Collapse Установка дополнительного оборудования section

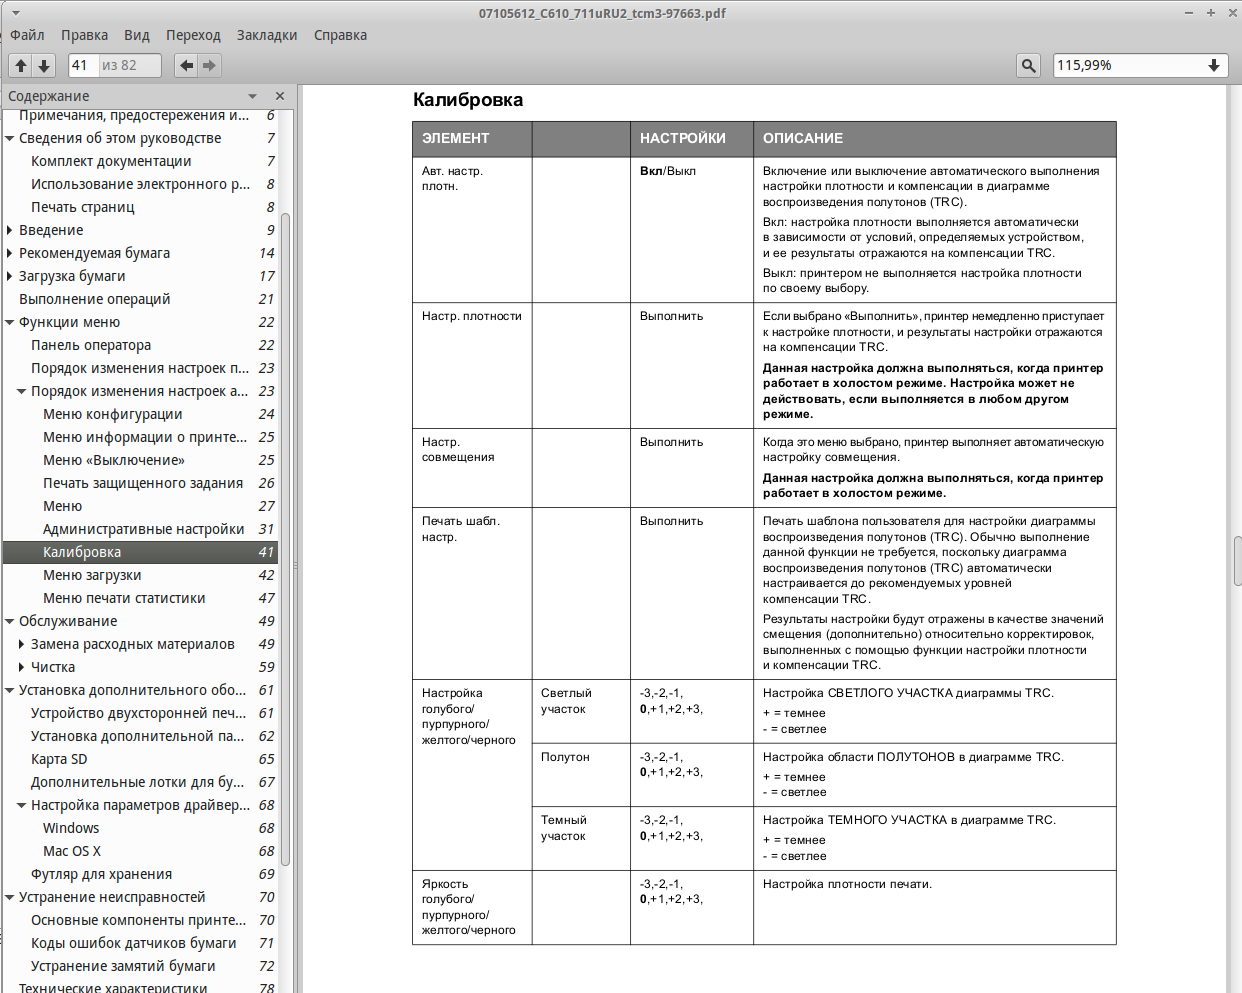pos(10,690)
